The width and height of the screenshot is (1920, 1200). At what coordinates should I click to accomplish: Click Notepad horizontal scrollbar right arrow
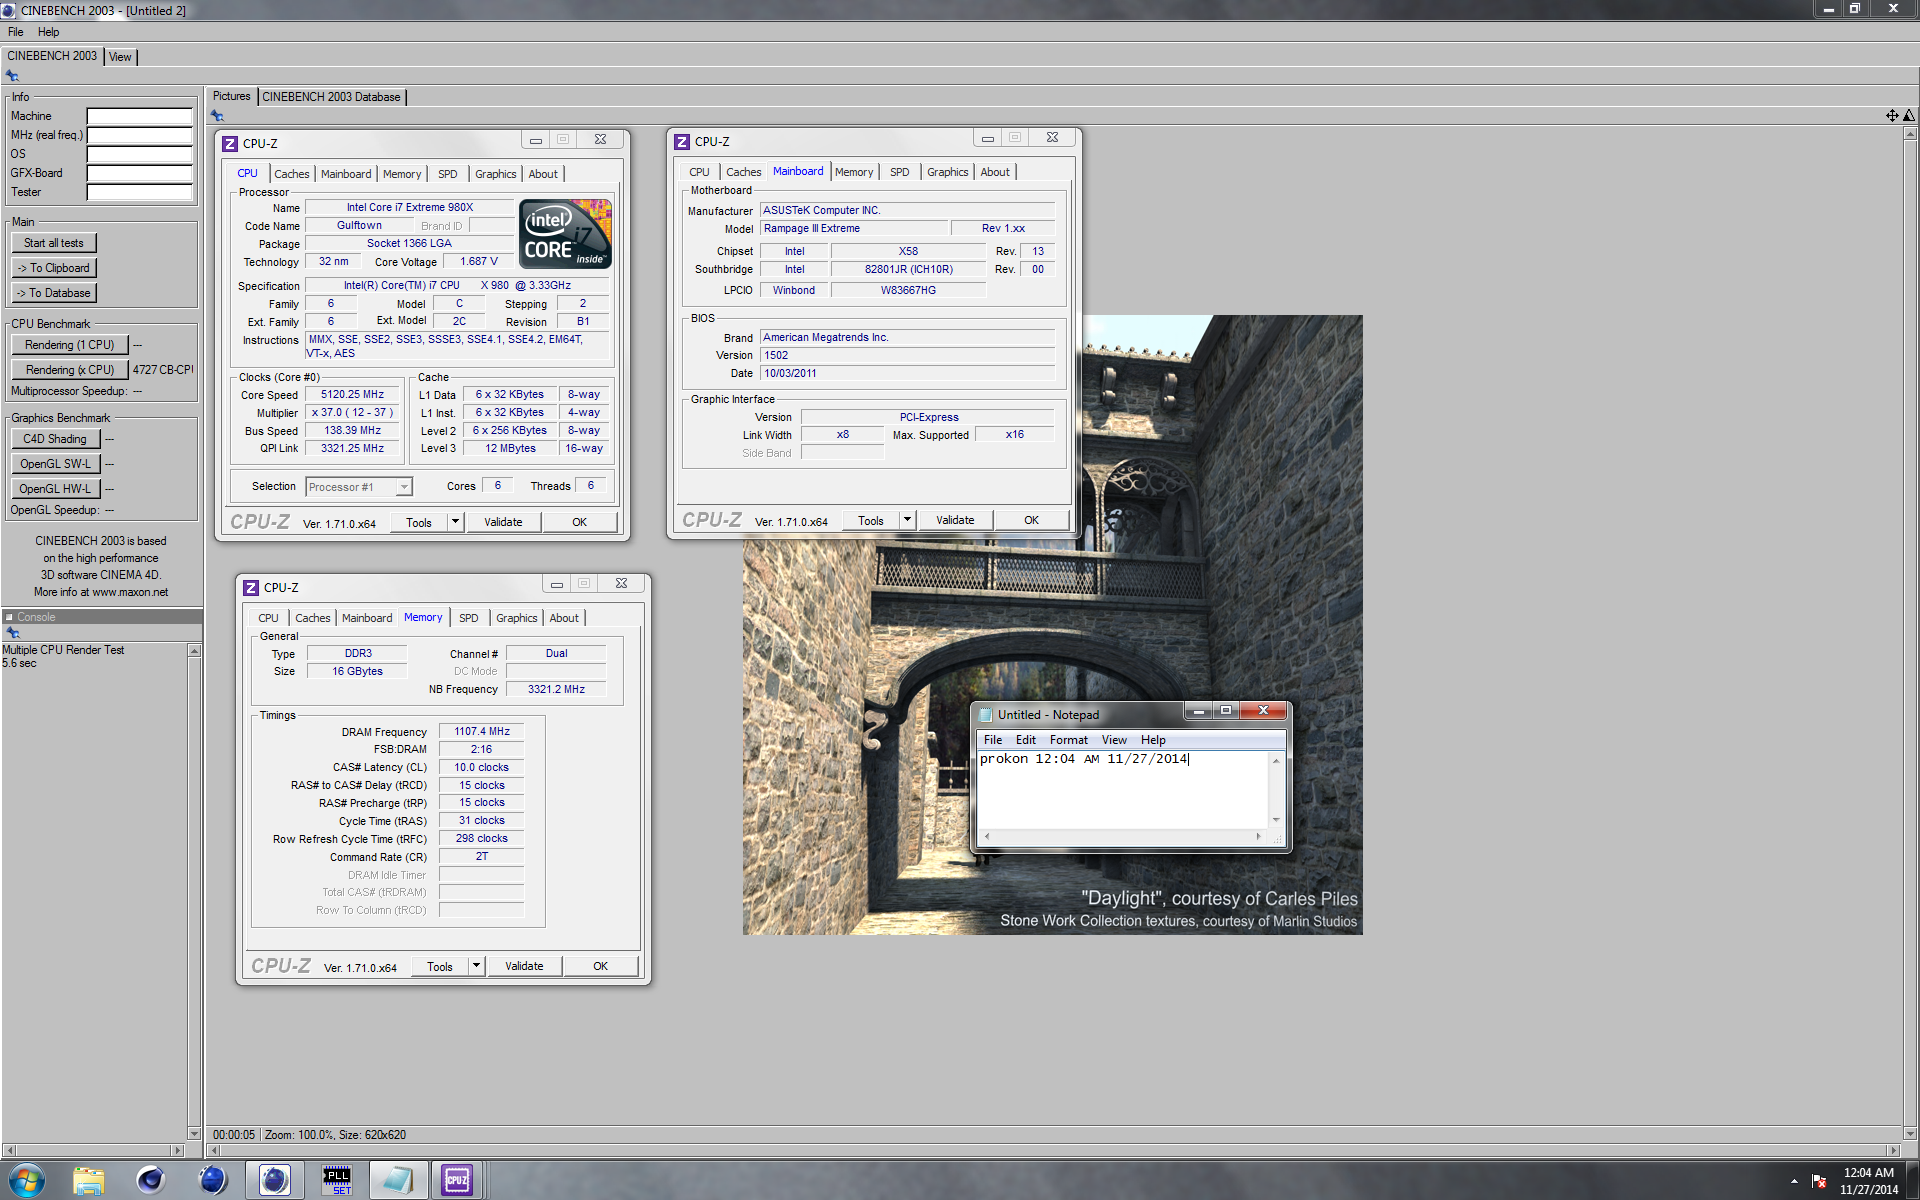(1258, 836)
